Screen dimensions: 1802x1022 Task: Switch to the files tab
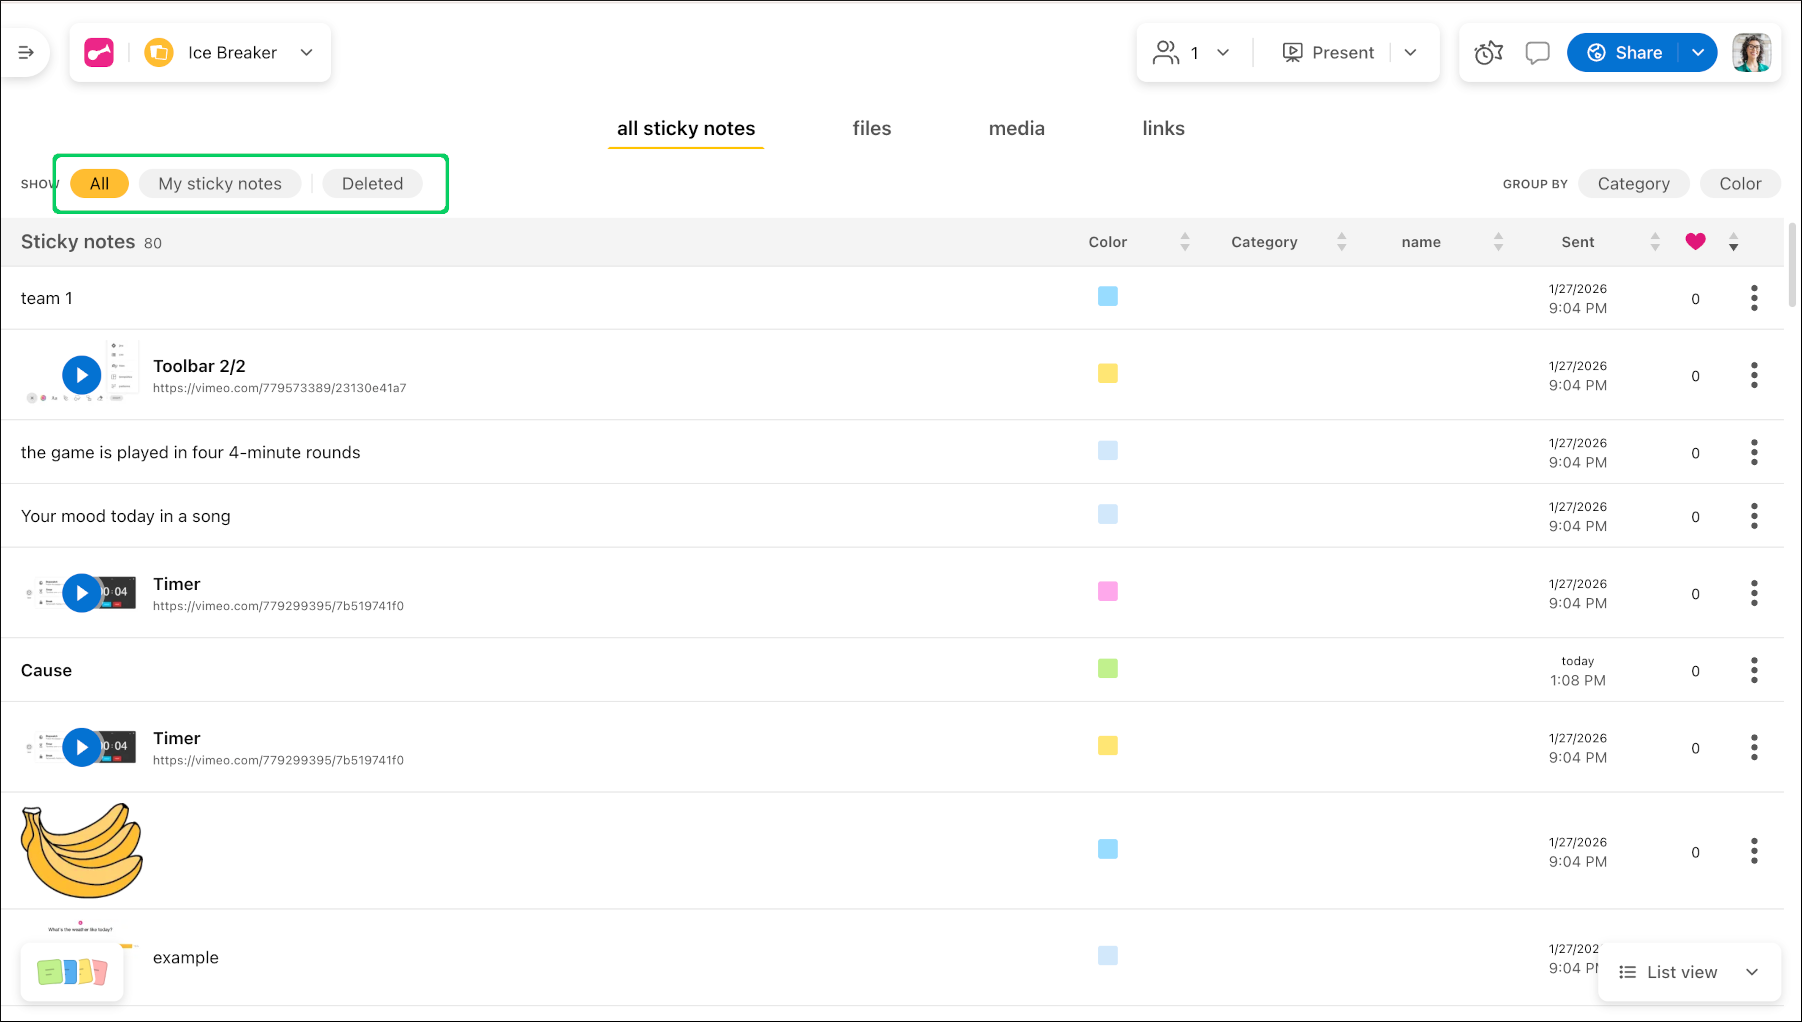point(871,129)
